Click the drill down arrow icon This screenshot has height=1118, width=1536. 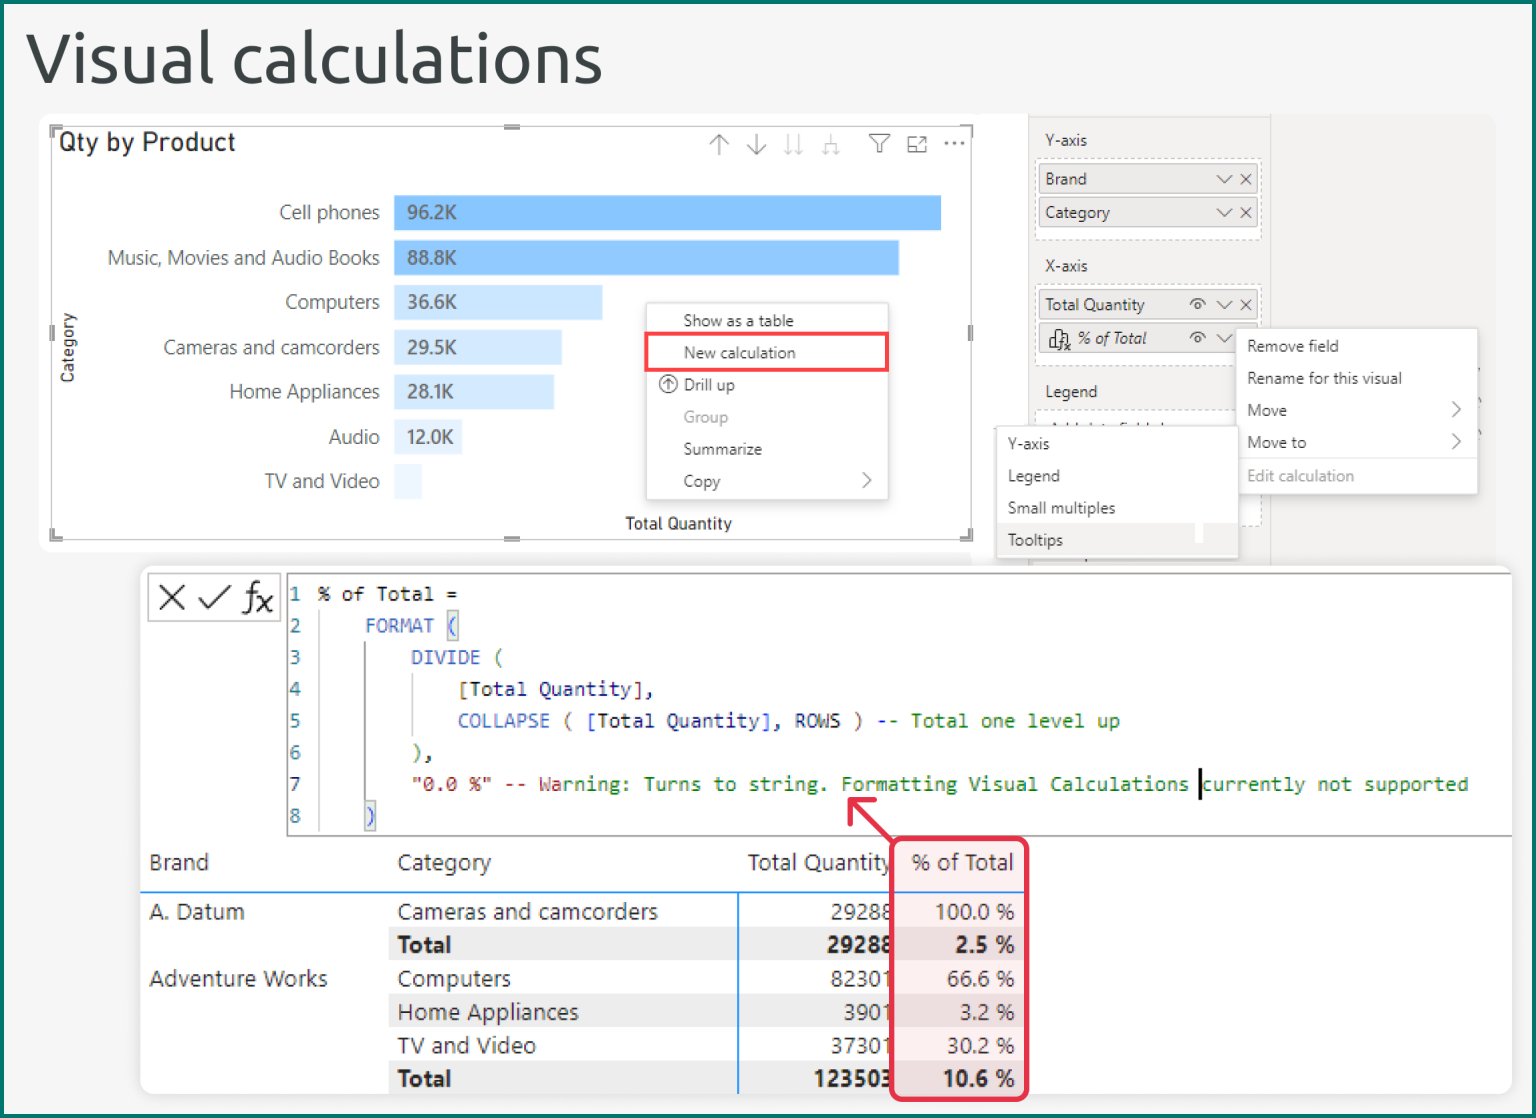pyautogui.click(x=756, y=144)
